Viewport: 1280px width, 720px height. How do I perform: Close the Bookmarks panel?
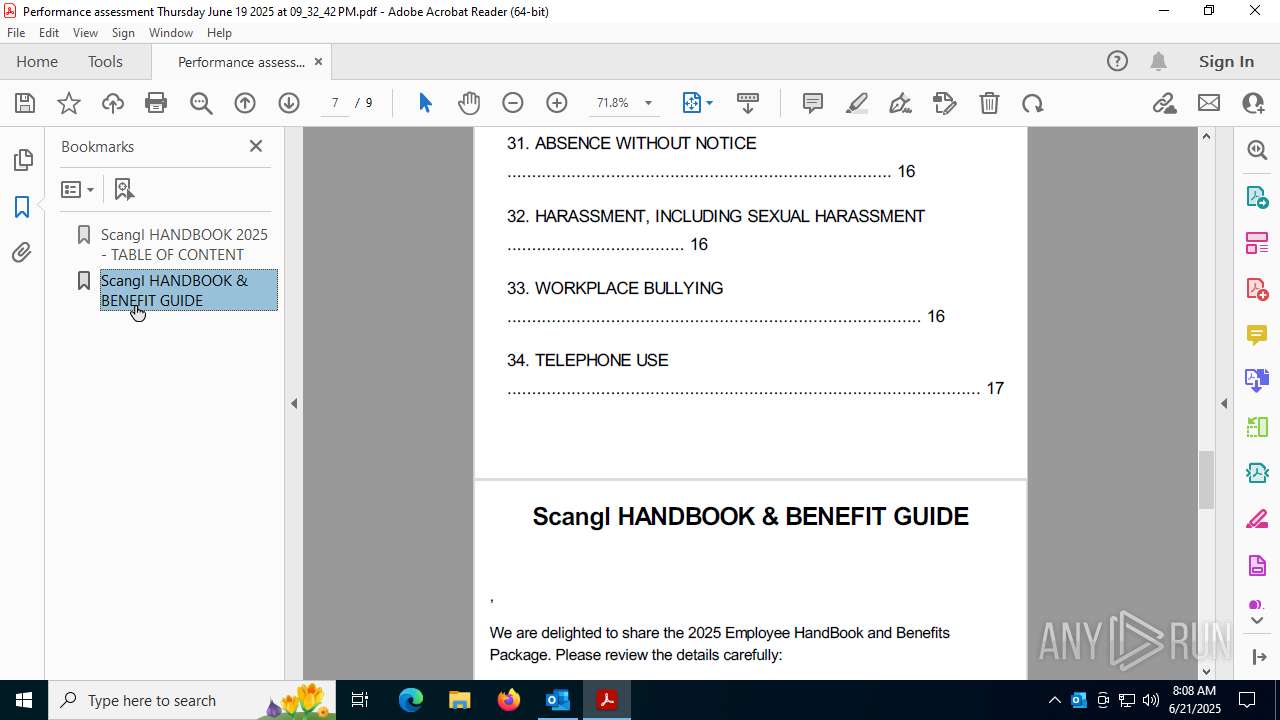[x=256, y=146]
